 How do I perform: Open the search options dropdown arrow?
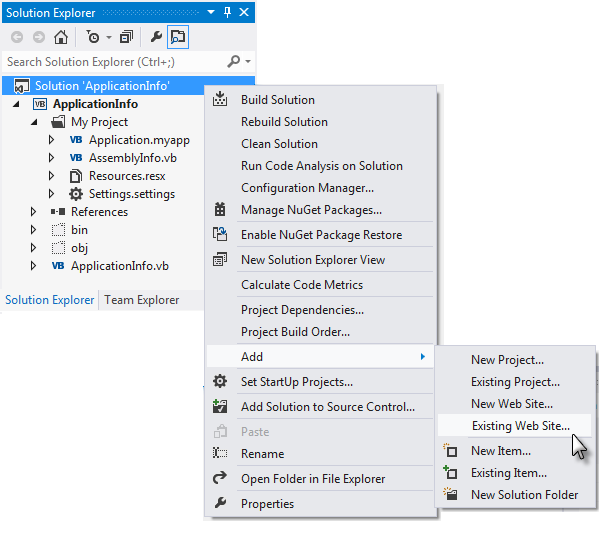point(248,61)
